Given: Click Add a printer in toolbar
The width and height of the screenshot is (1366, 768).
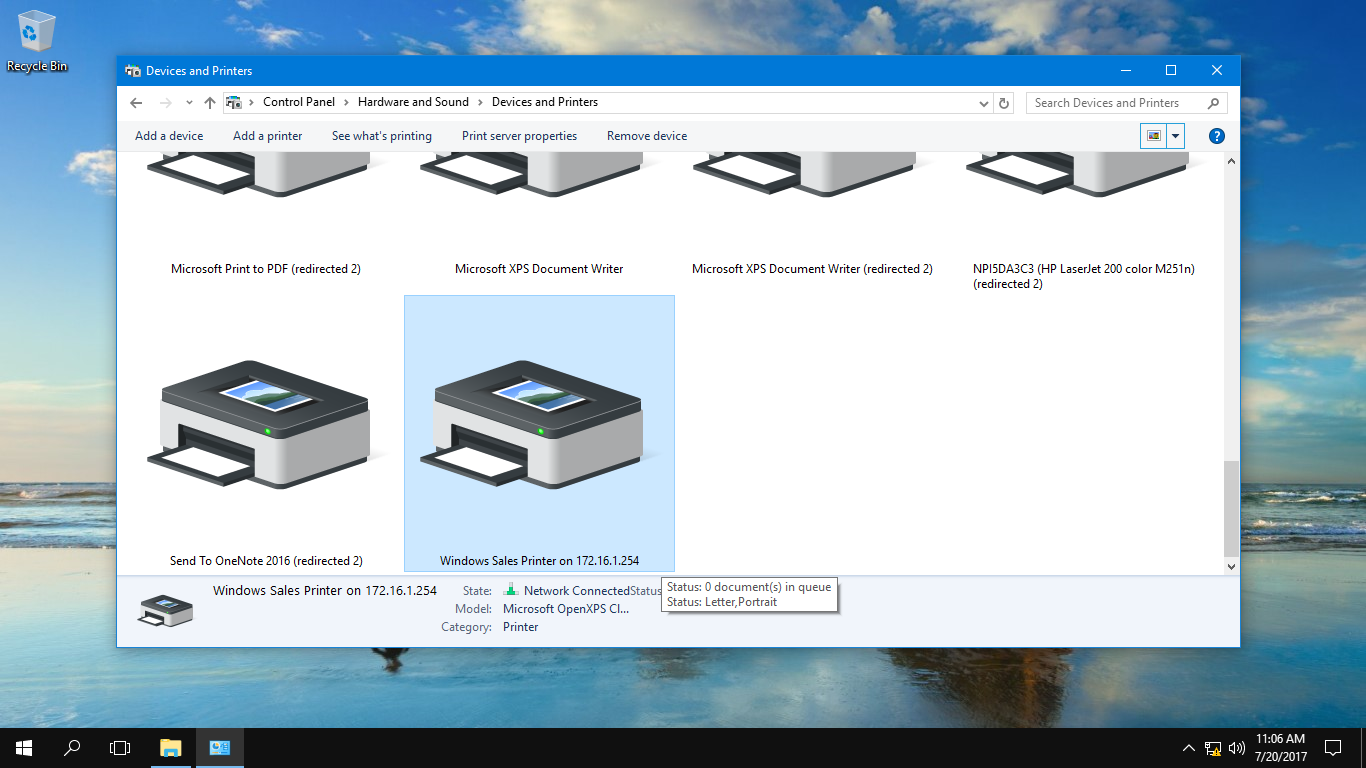Looking at the screenshot, I should pos(267,136).
